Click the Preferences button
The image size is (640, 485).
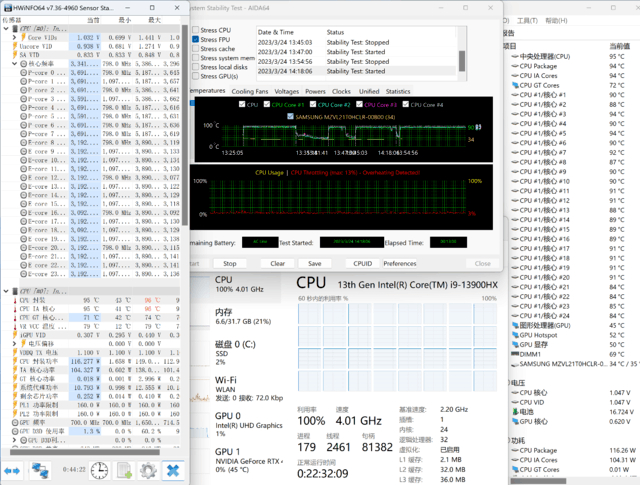pos(400,264)
